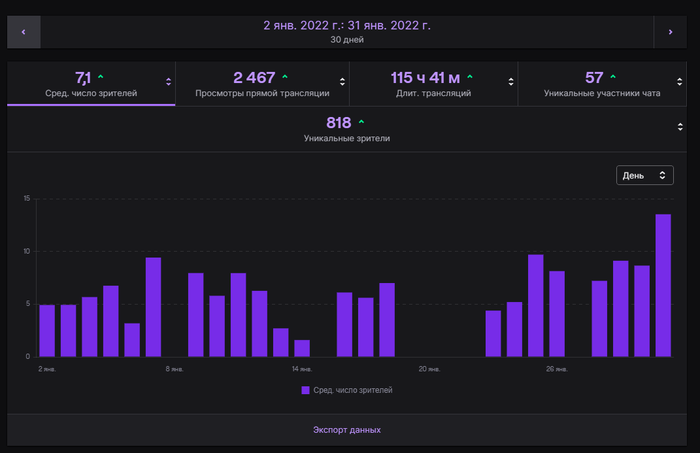
Task: Click the legend label Сред. число зрителей
Action: pos(353,390)
